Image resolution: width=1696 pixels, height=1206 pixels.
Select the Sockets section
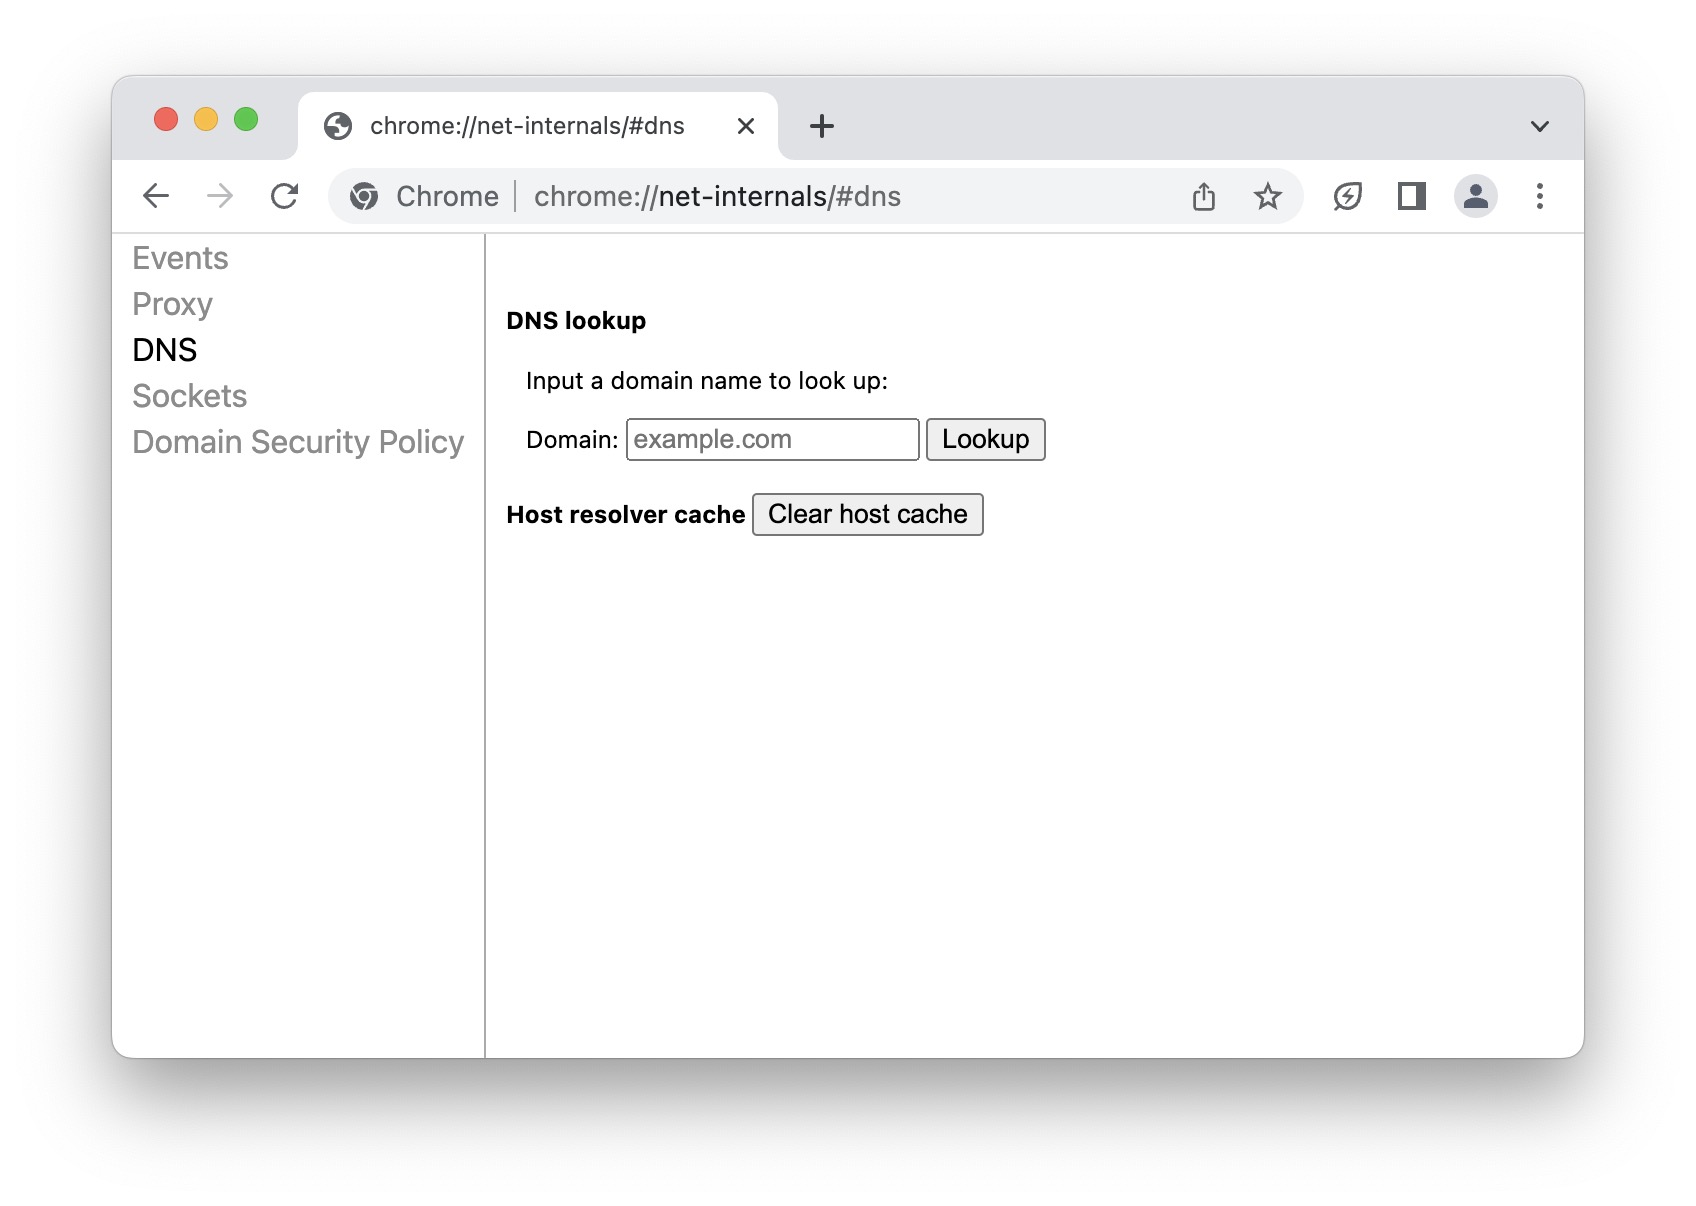pos(189,396)
